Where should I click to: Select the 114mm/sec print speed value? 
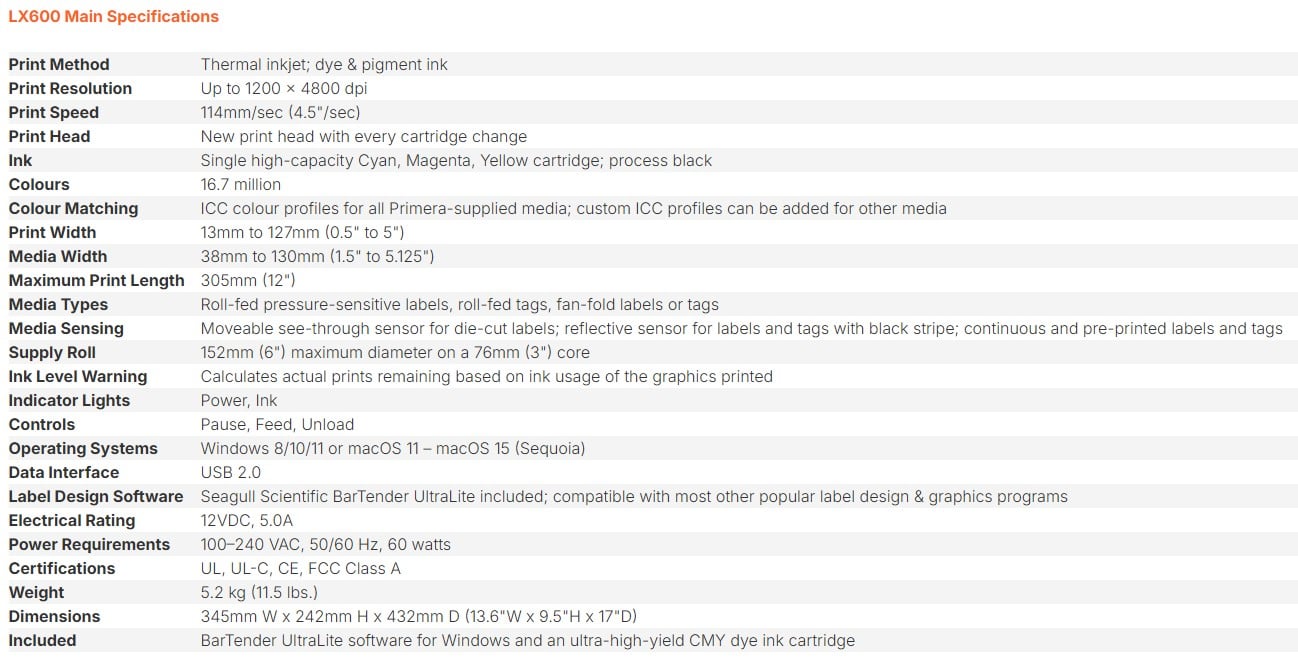coord(280,112)
